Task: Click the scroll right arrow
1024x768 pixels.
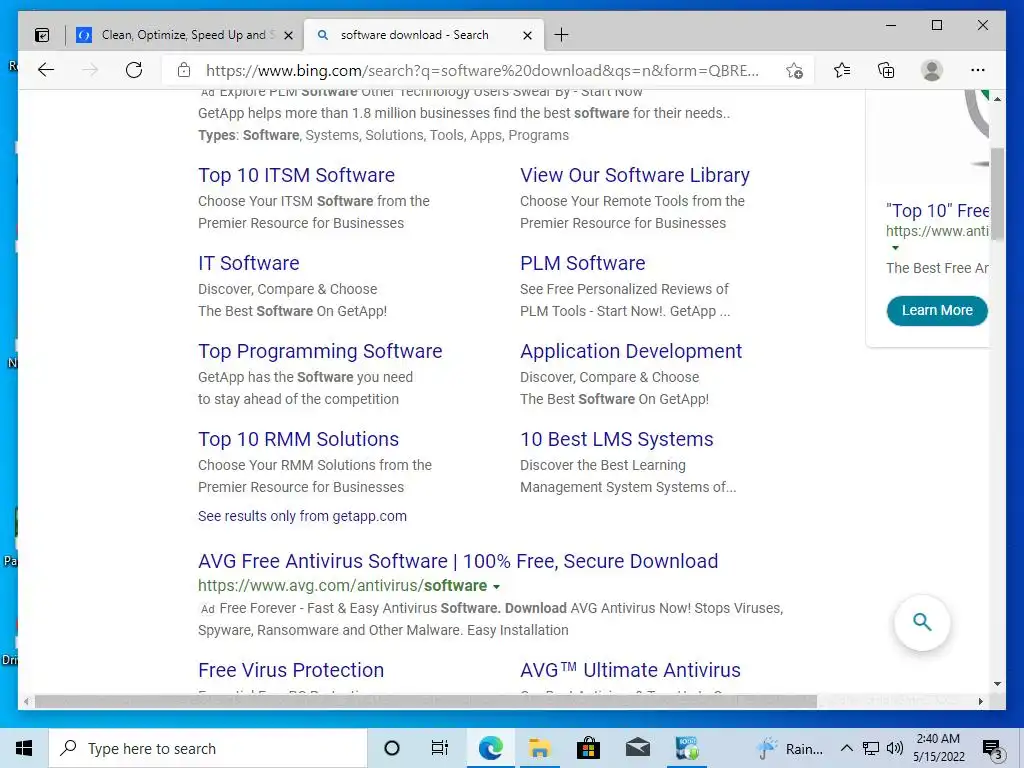Action: click(x=980, y=701)
